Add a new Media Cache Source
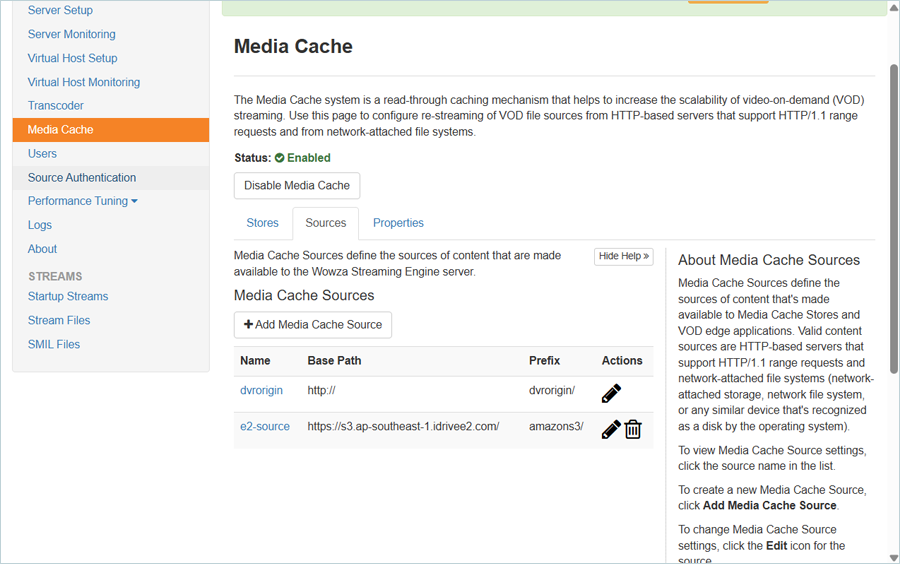 [313, 325]
